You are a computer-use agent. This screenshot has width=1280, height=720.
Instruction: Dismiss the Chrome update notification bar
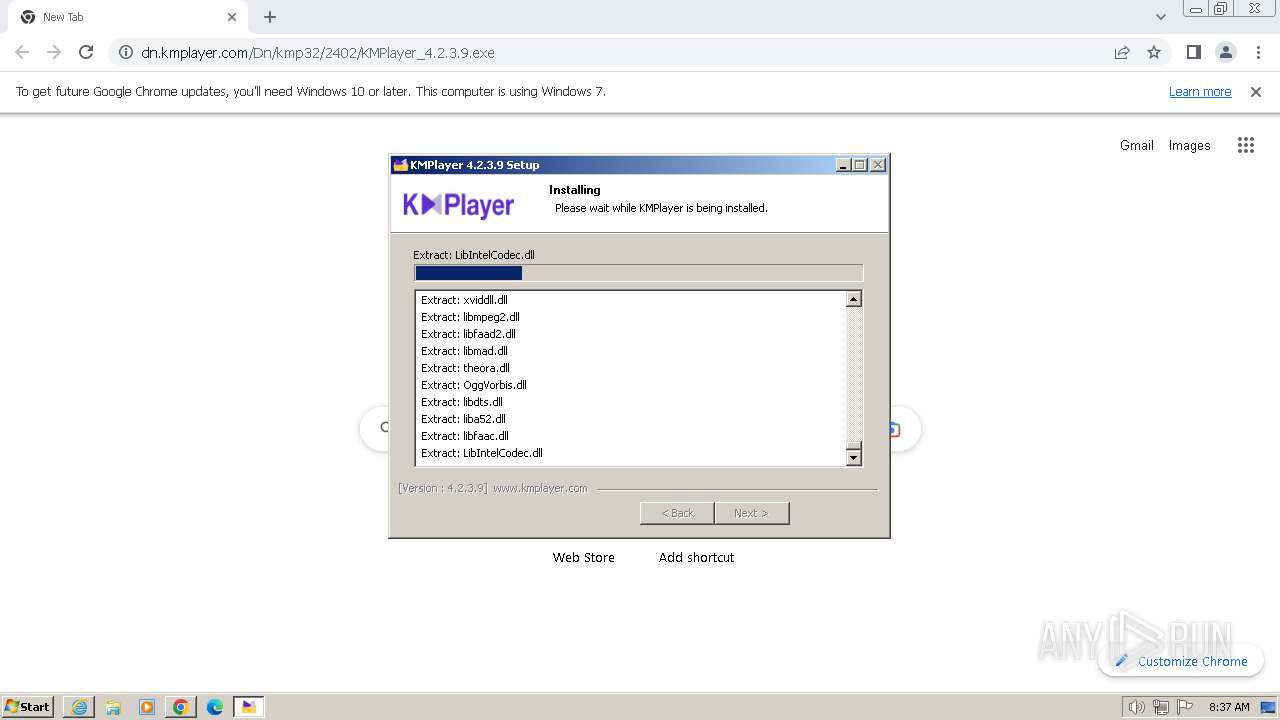[1256, 91]
